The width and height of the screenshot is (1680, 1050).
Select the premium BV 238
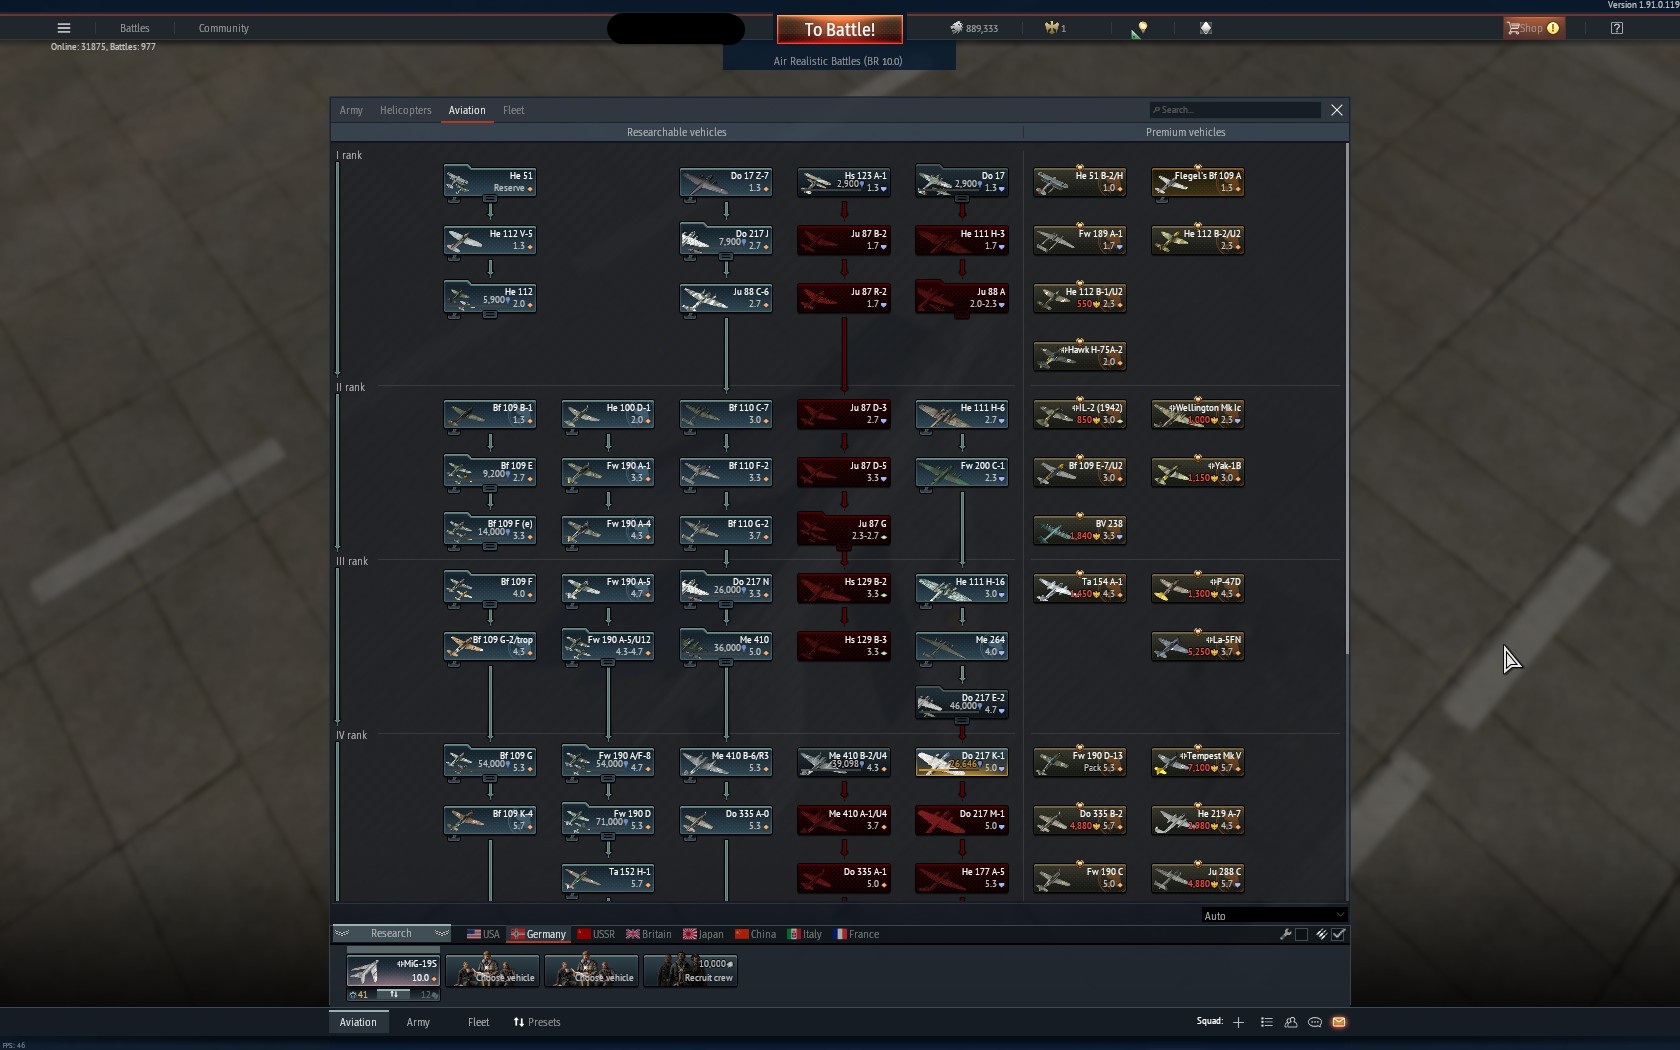point(1080,530)
